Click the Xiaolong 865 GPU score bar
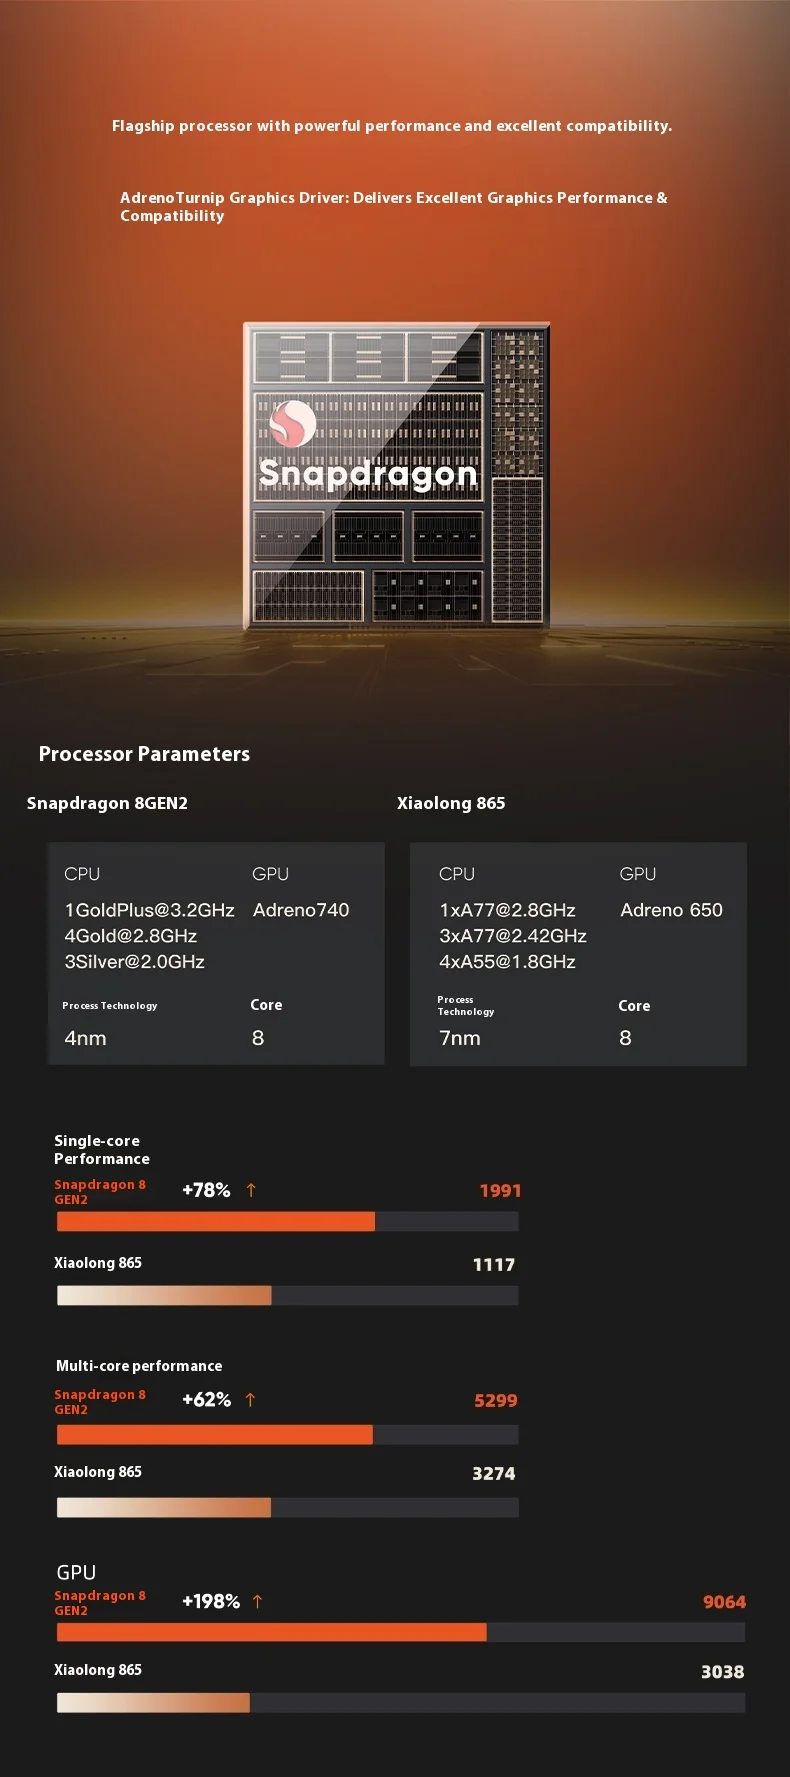 153,1702
